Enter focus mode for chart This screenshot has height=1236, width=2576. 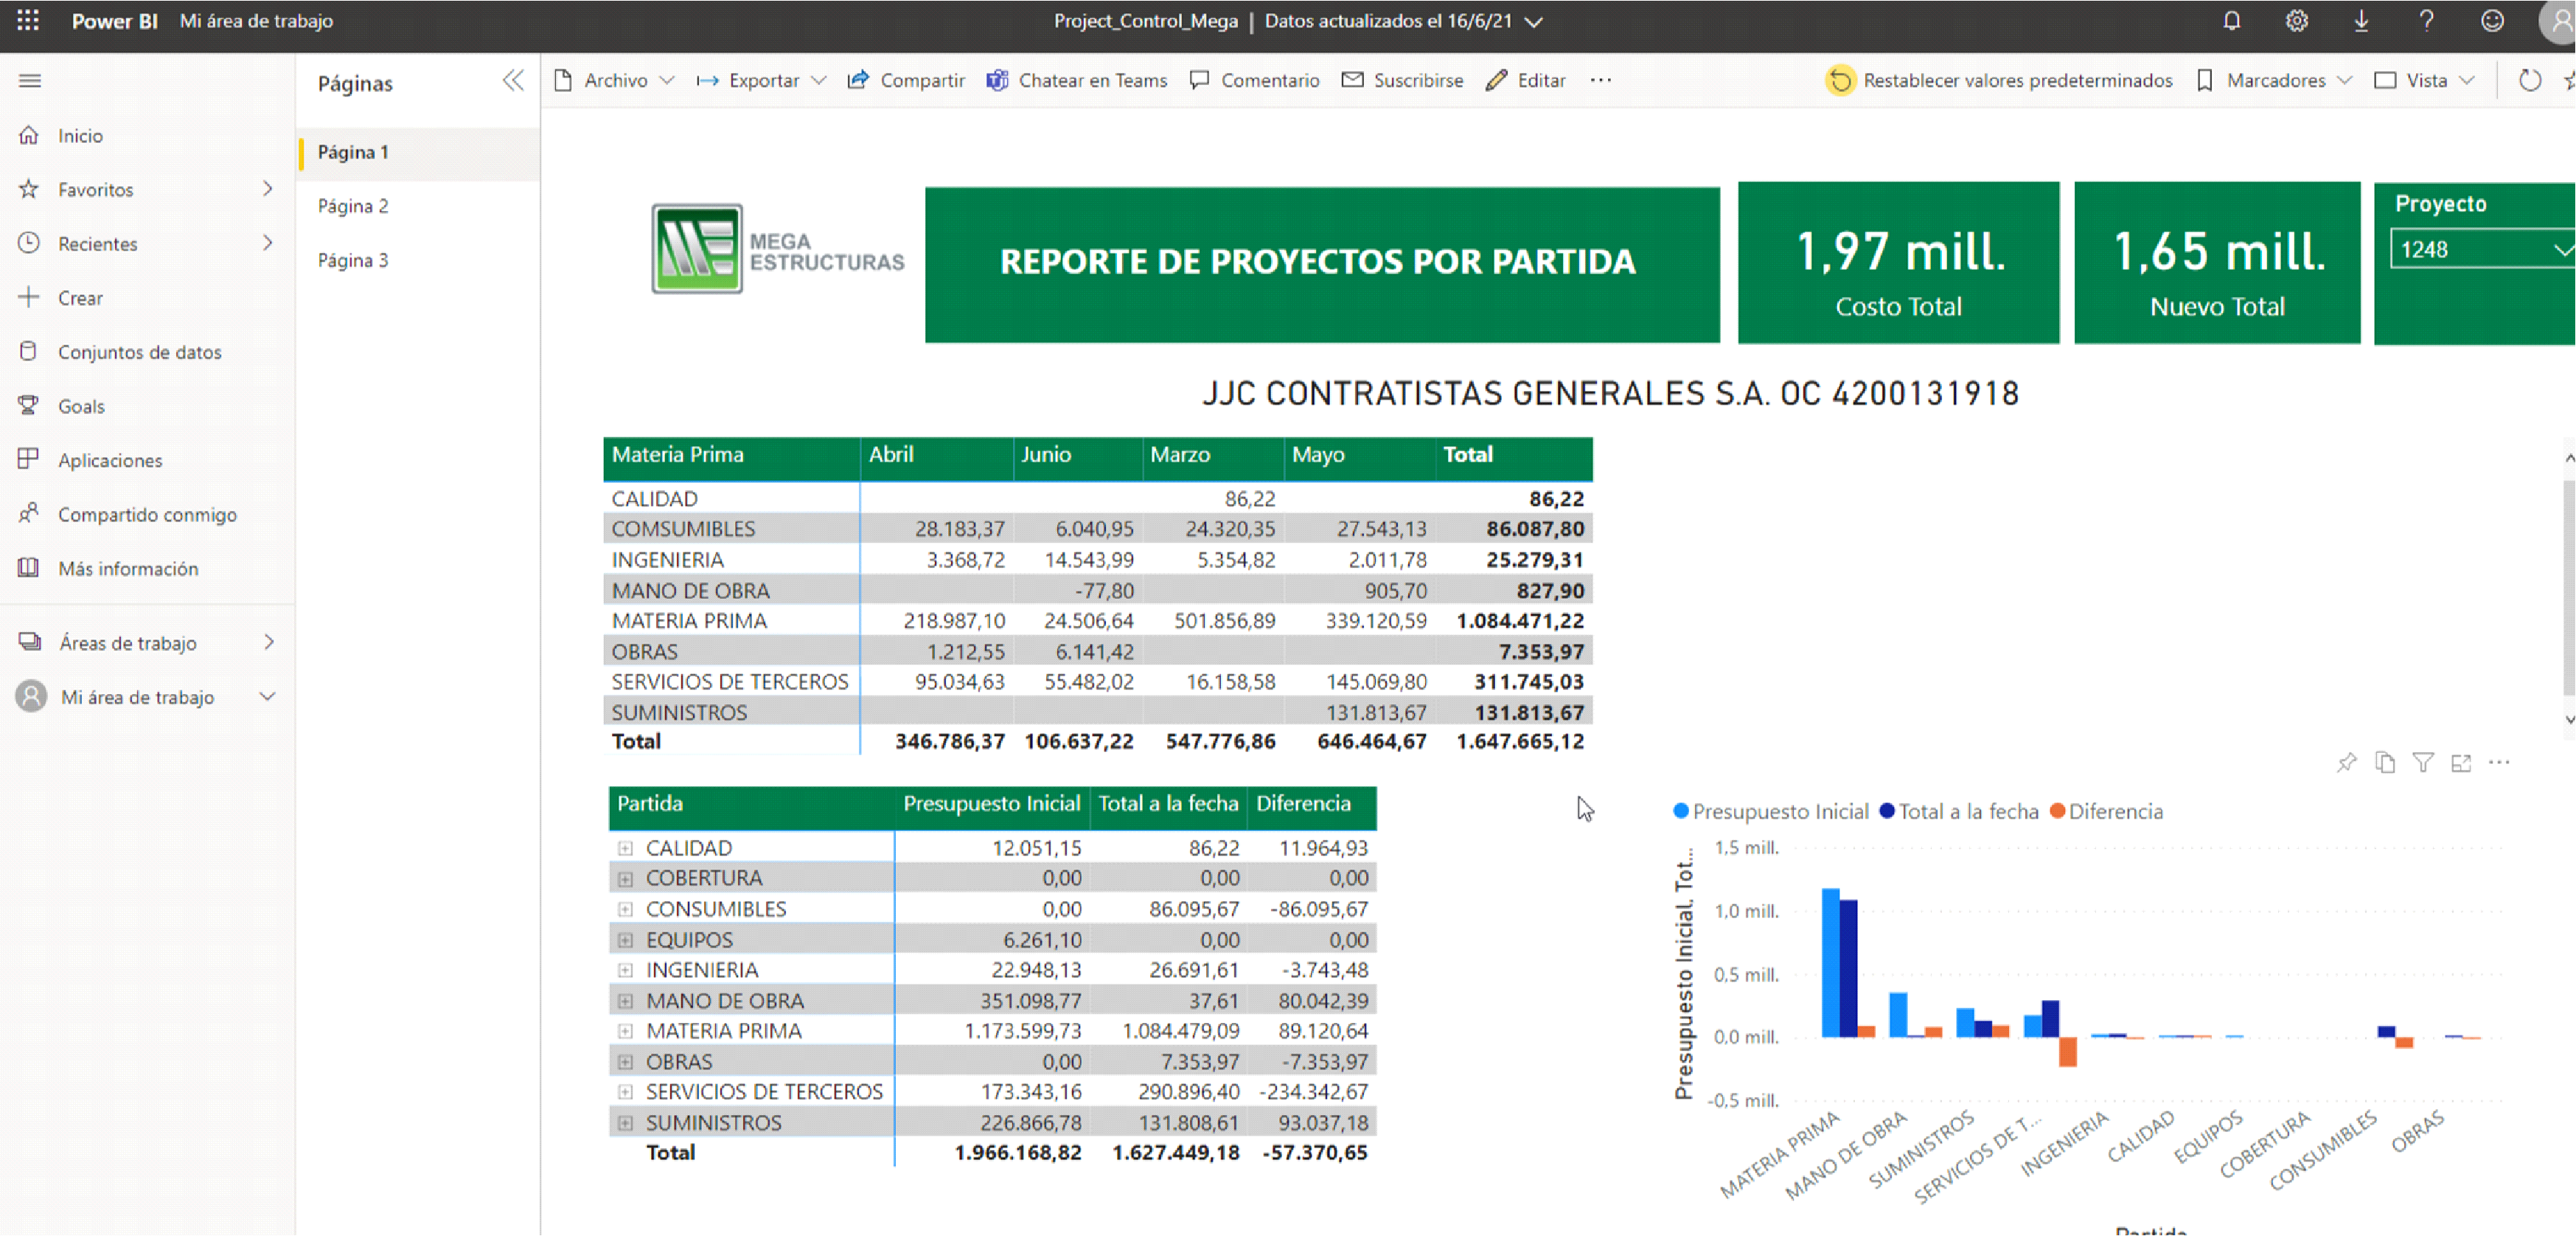(x=2461, y=763)
